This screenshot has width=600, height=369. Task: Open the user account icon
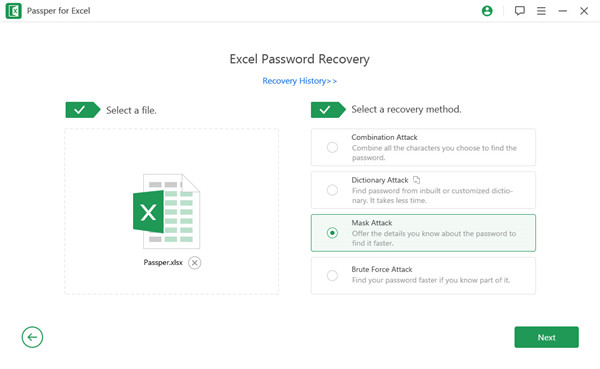pyautogui.click(x=487, y=11)
